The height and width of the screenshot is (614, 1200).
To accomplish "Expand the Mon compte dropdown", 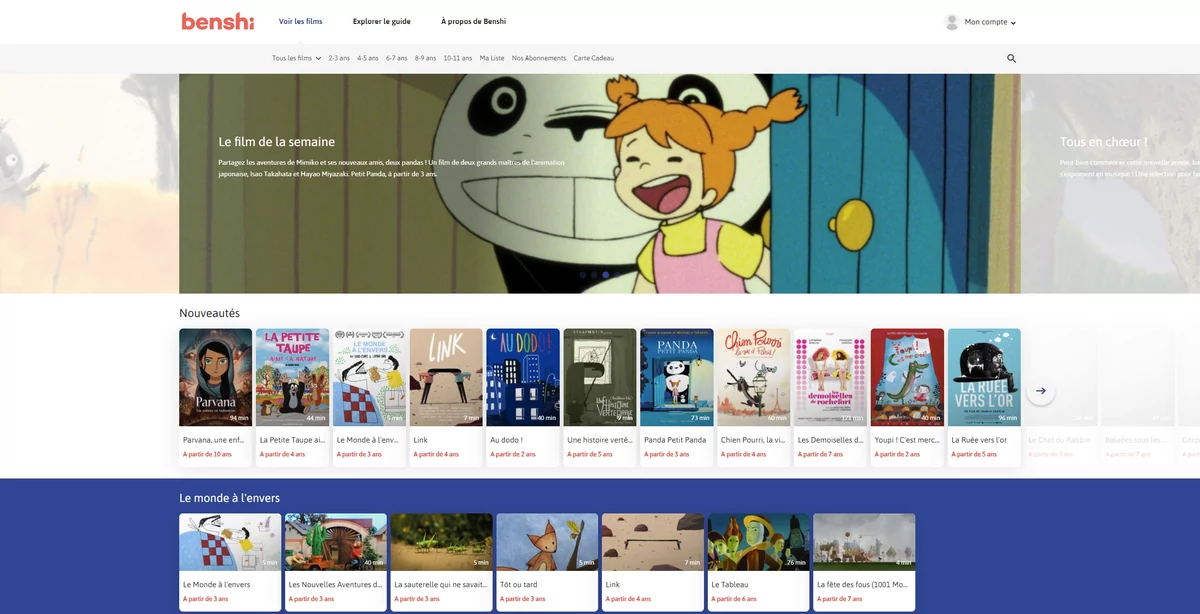I will (x=990, y=22).
